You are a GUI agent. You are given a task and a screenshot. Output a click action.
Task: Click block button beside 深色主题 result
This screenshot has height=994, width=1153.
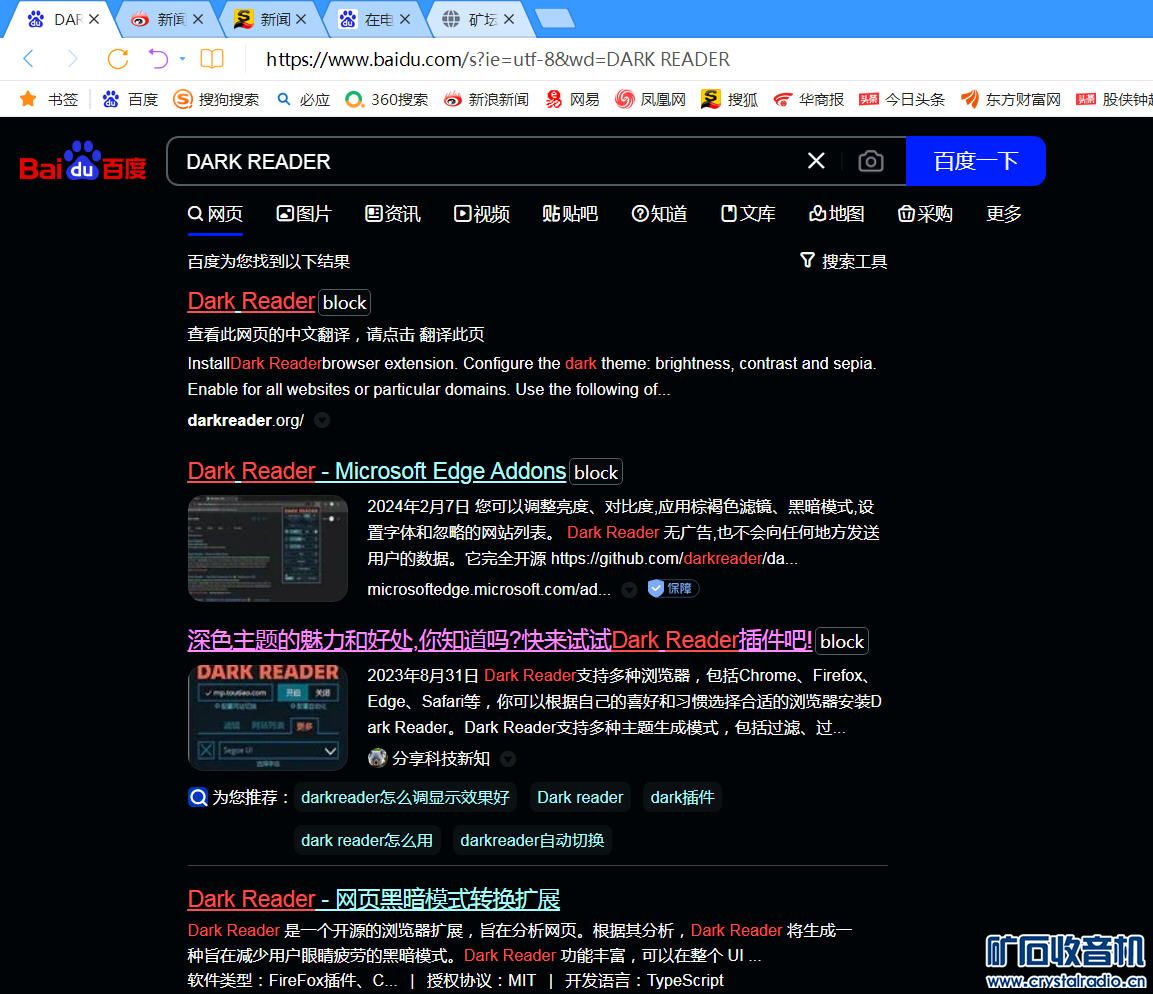point(842,641)
